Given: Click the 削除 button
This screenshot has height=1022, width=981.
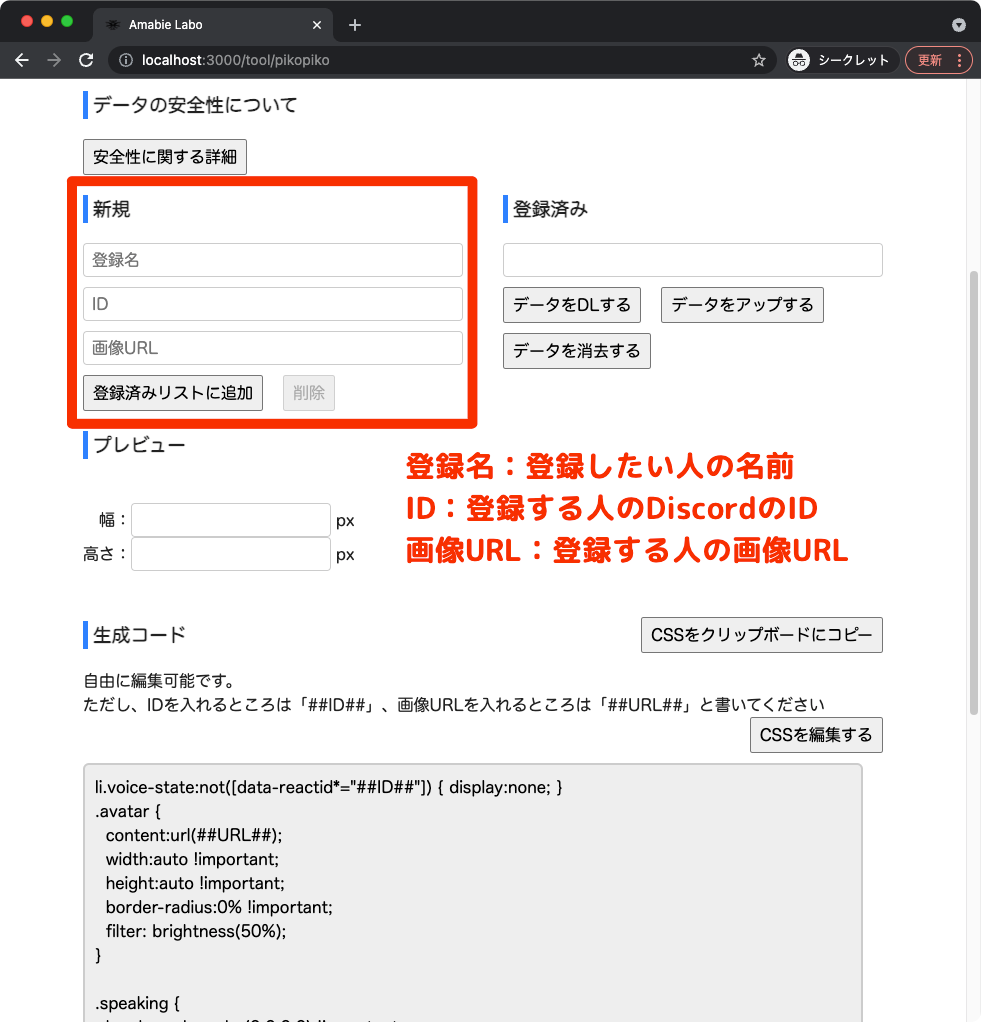Looking at the screenshot, I should click(309, 393).
